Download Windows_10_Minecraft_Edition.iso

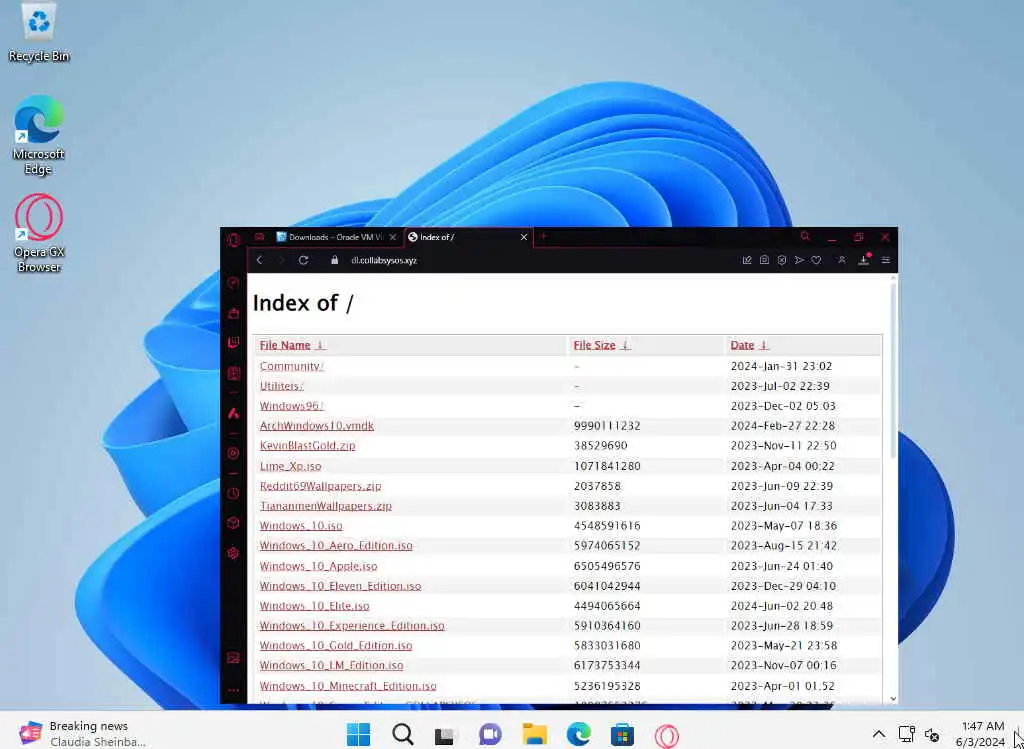coord(348,686)
